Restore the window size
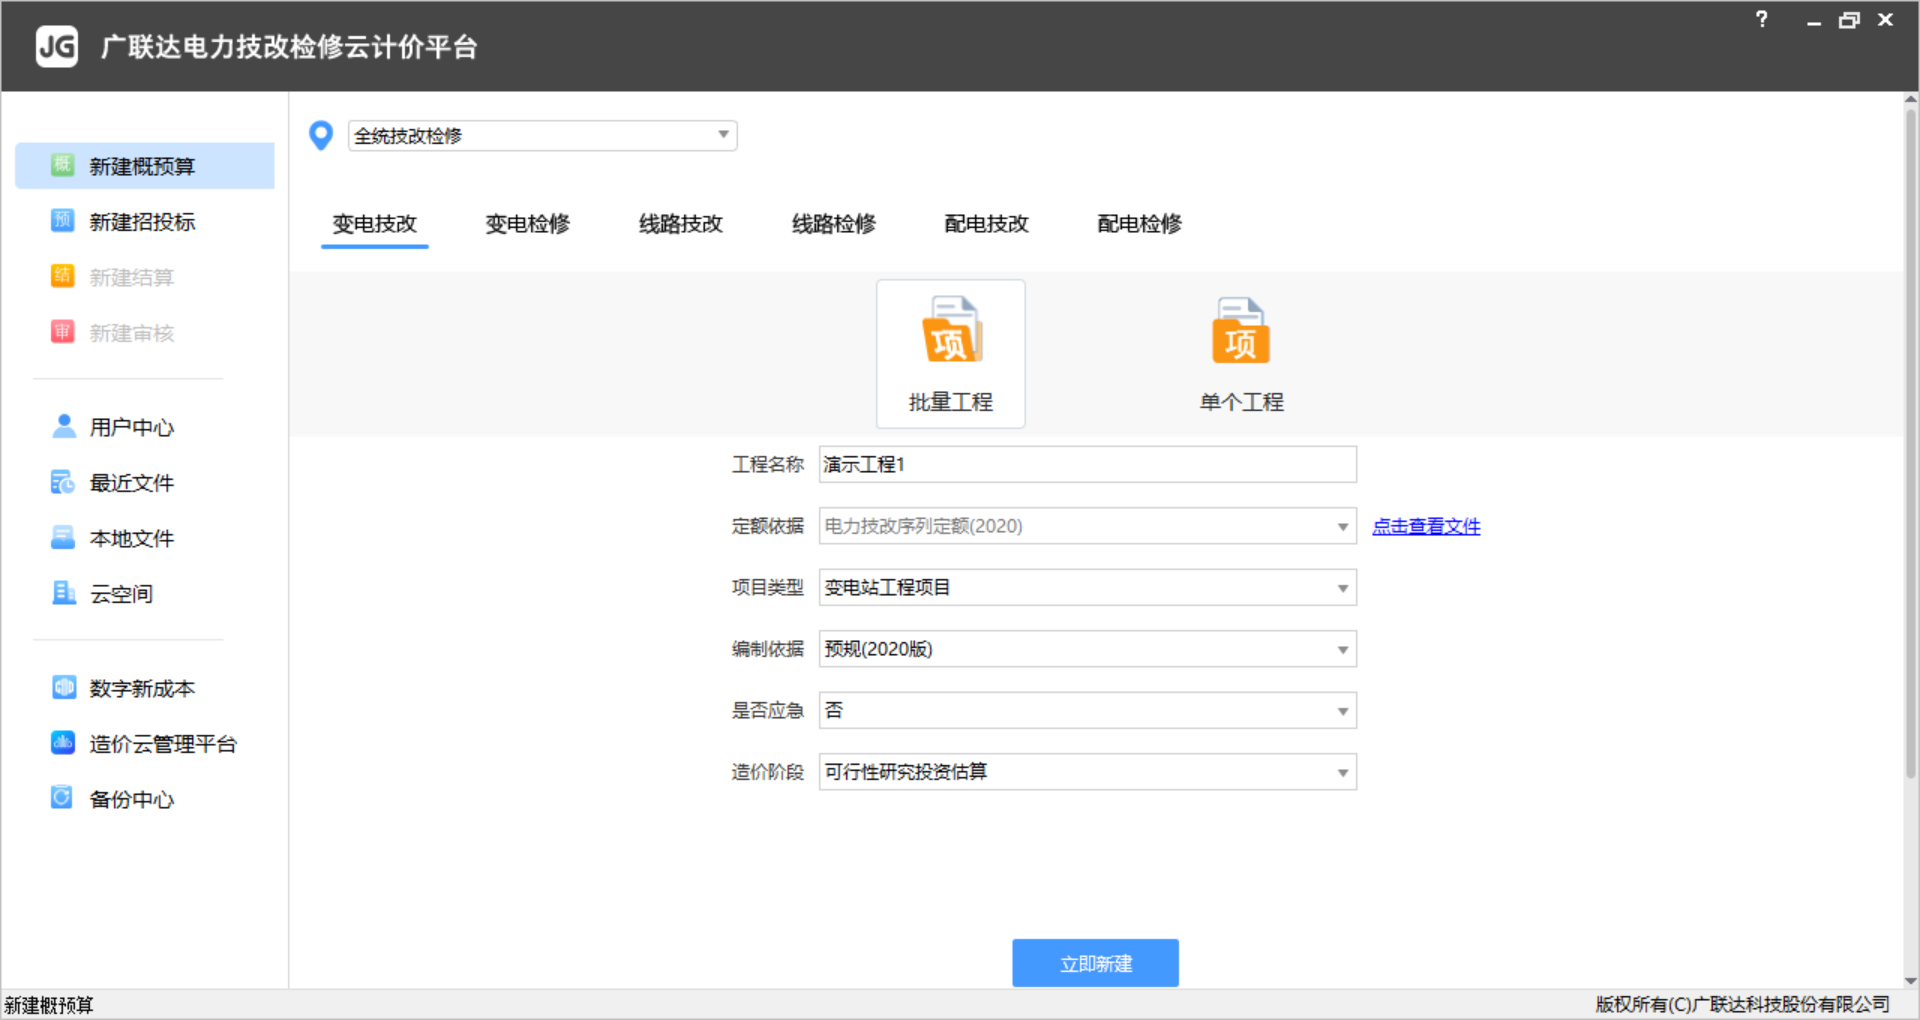Screen dimensions: 1920x1020 tap(1849, 20)
